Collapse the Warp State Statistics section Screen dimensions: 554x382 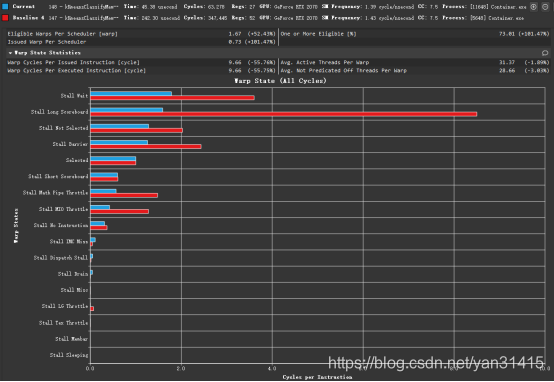pyautogui.click(x=10, y=53)
